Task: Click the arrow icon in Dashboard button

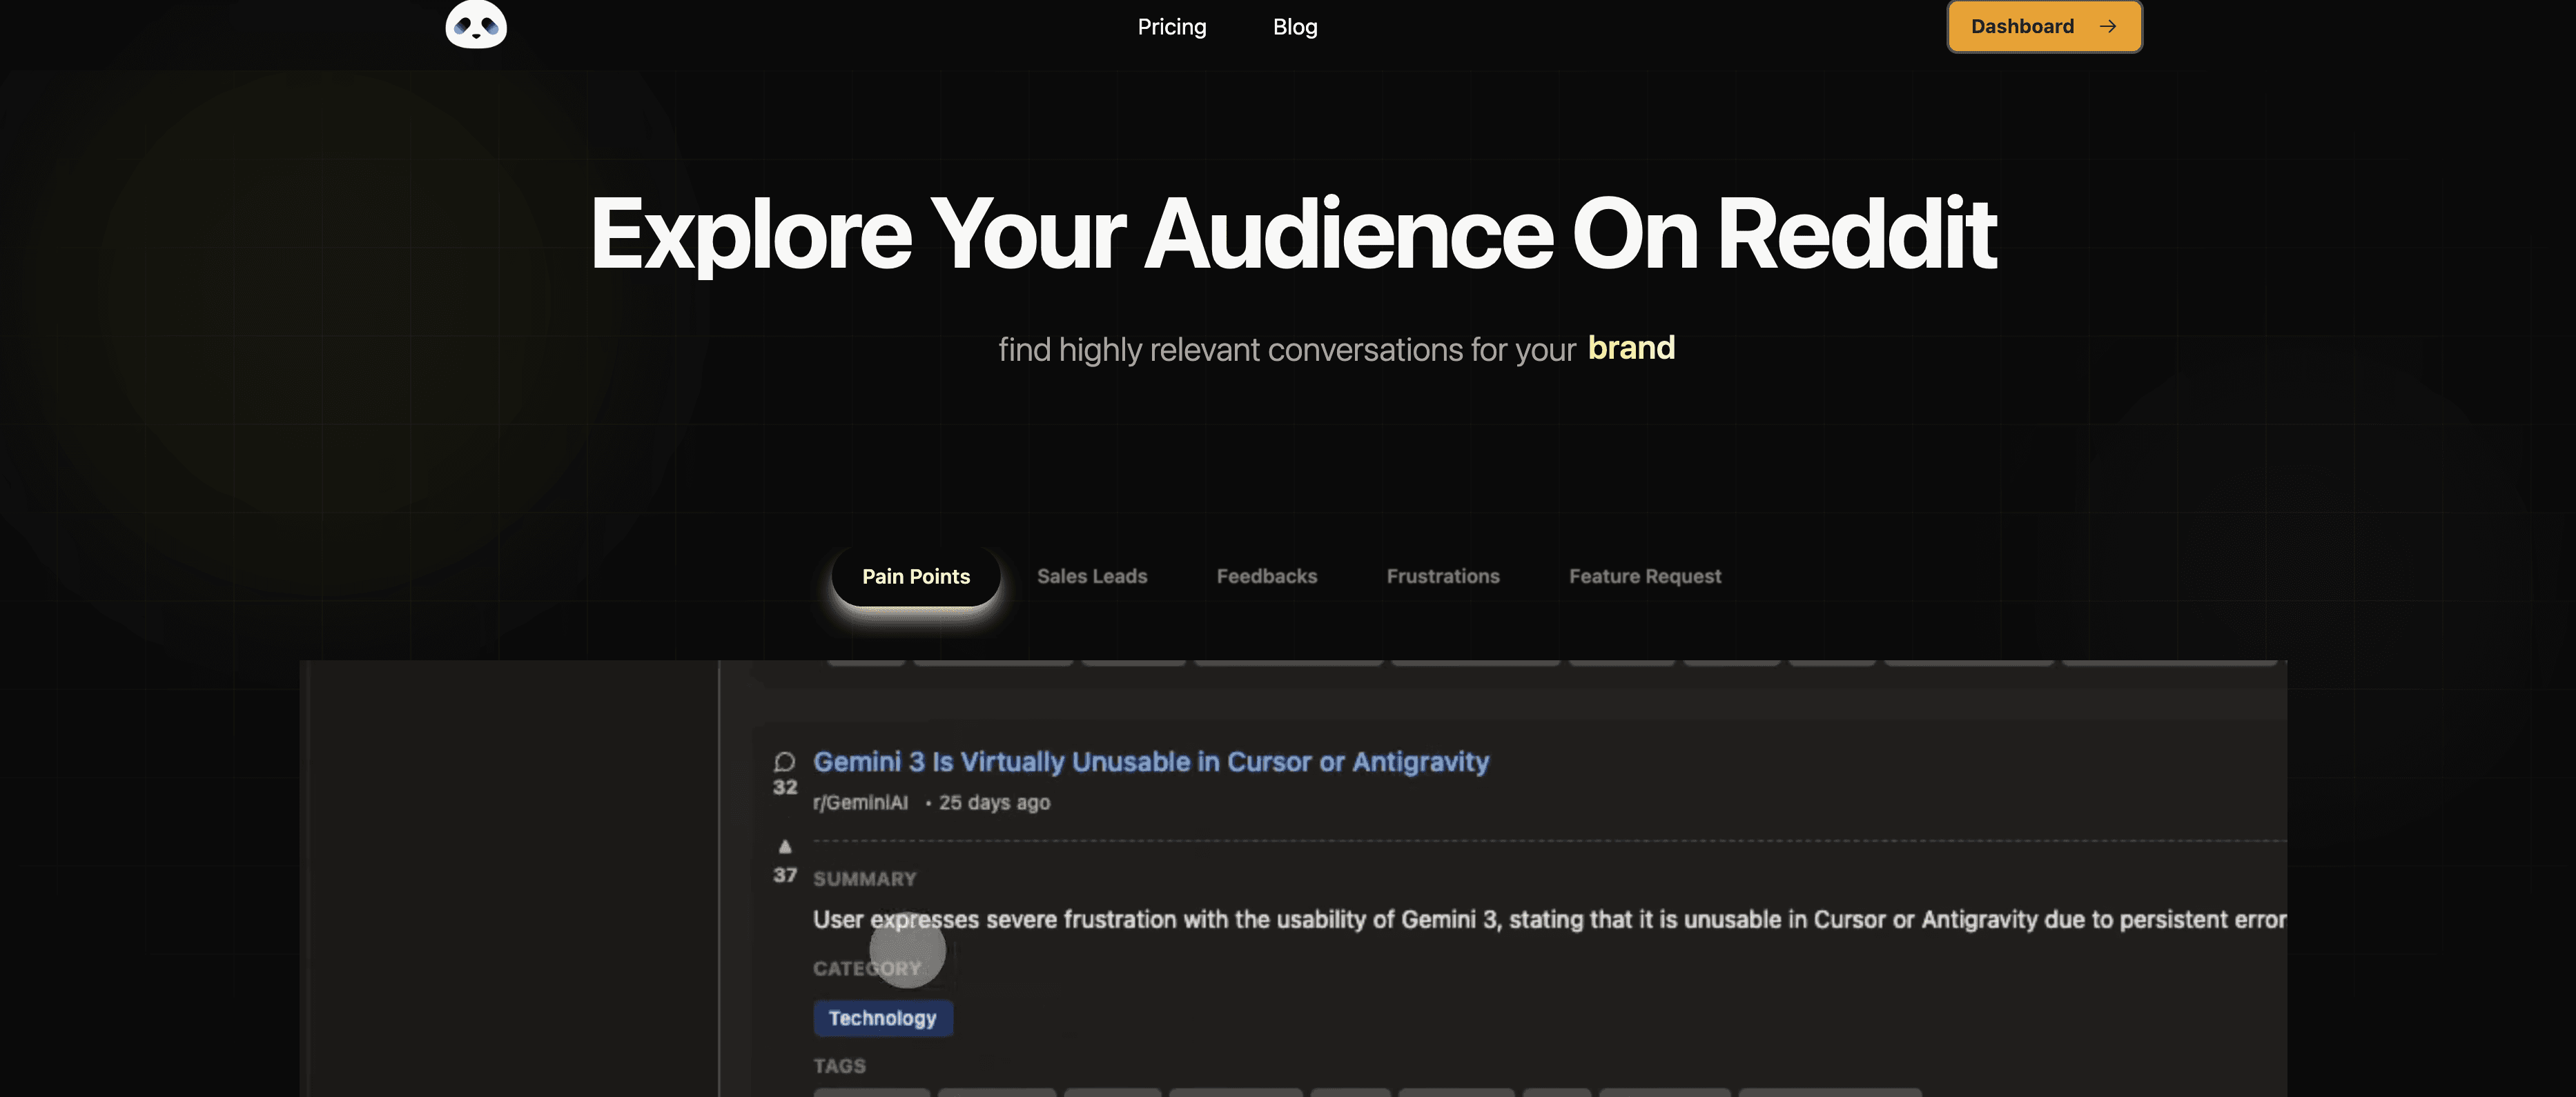Action: [x=2108, y=27]
